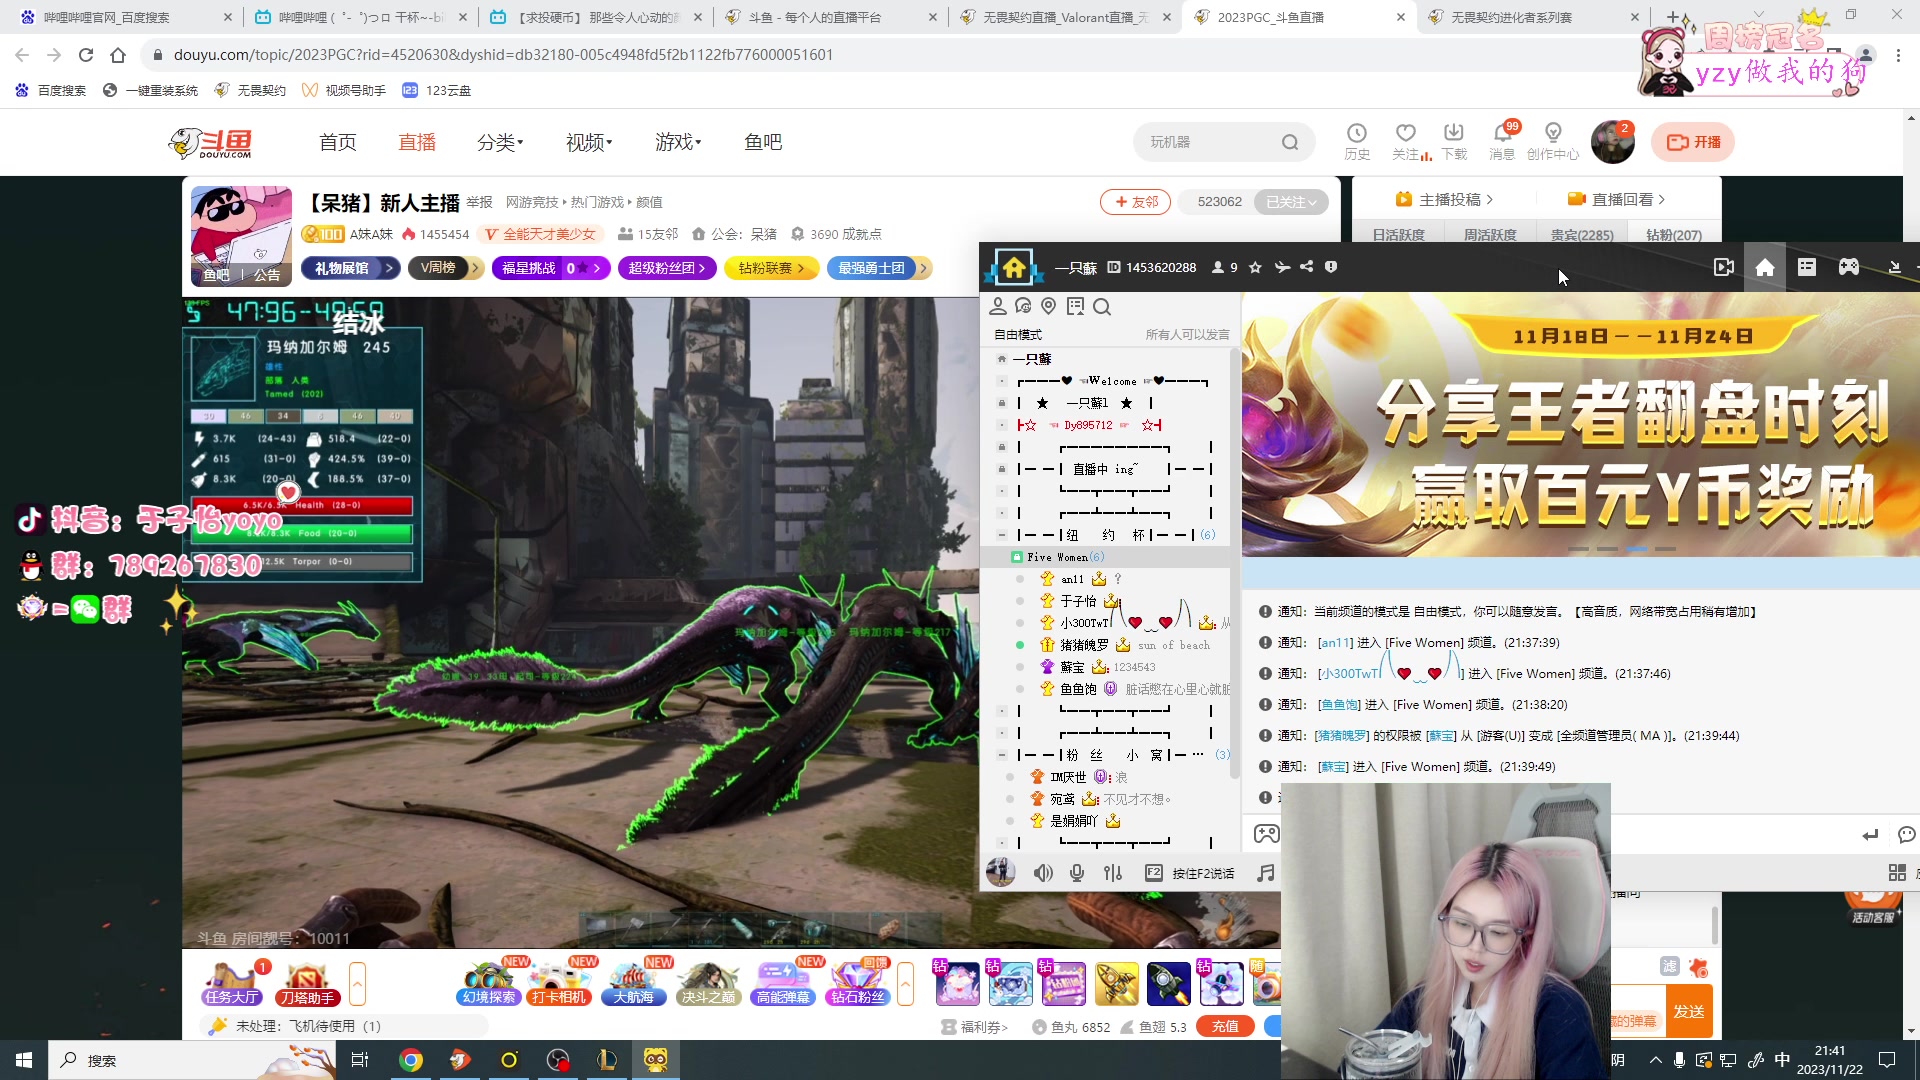Click the 充值 recharge button
The width and height of the screenshot is (1920, 1080).
[x=1225, y=1026]
